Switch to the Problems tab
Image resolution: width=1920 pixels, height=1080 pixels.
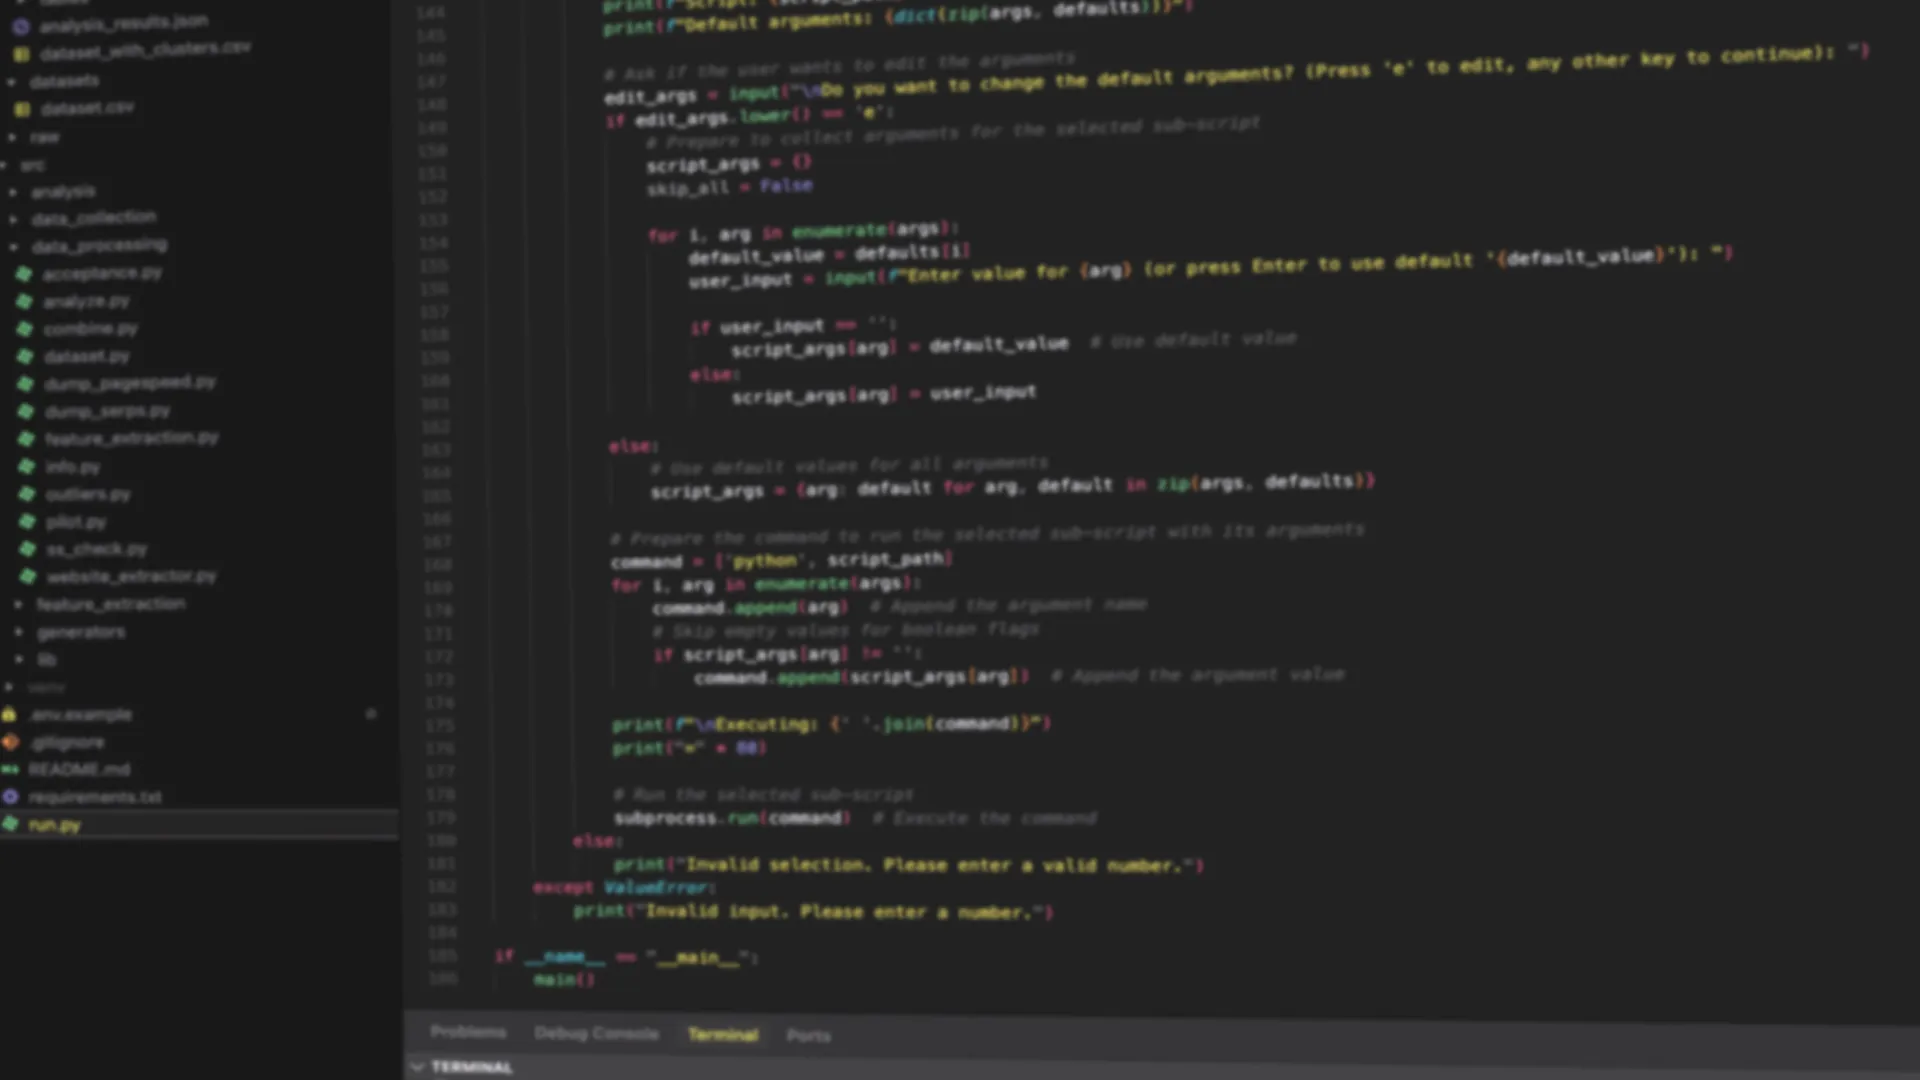468,1032
